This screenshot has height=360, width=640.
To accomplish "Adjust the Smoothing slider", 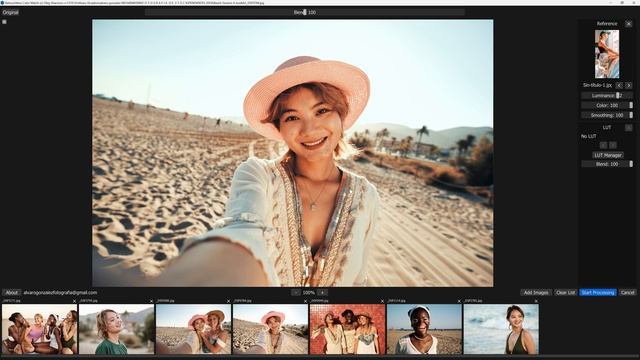I will 607,116.
